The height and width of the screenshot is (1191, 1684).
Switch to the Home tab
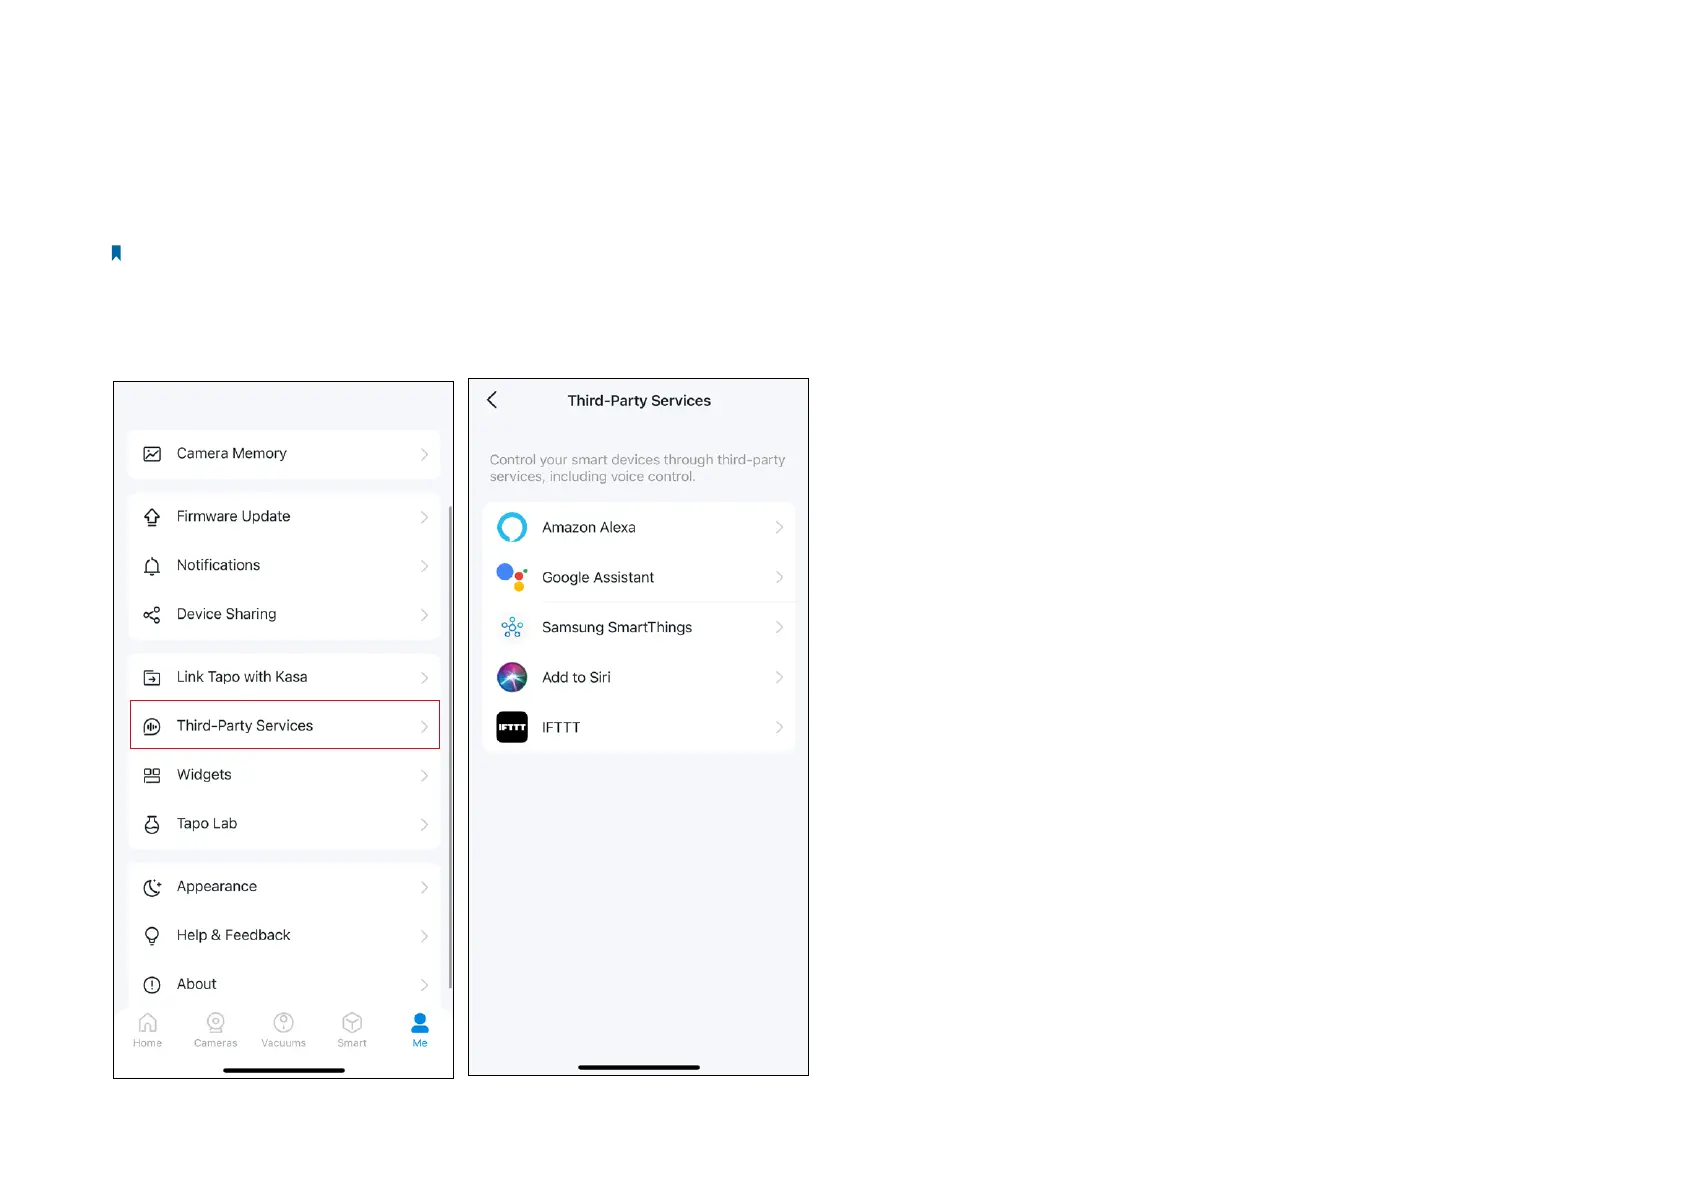148,1029
